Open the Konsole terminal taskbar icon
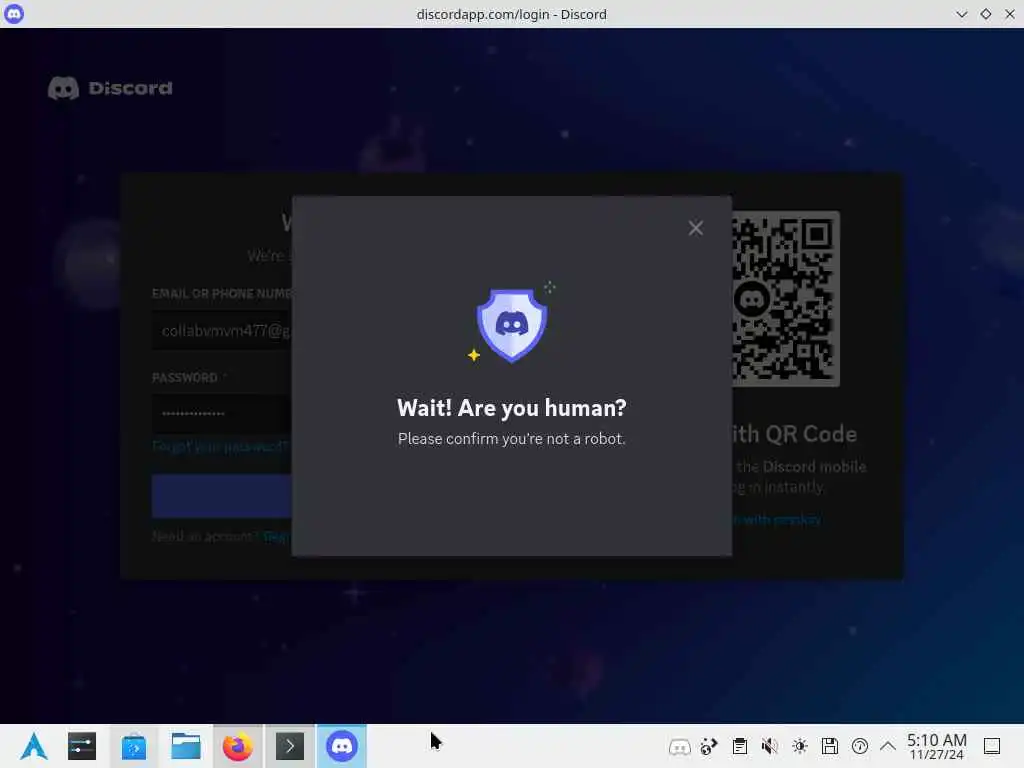Image resolution: width=1024 pixels, height=768 pixels. (x=290, y=746)
